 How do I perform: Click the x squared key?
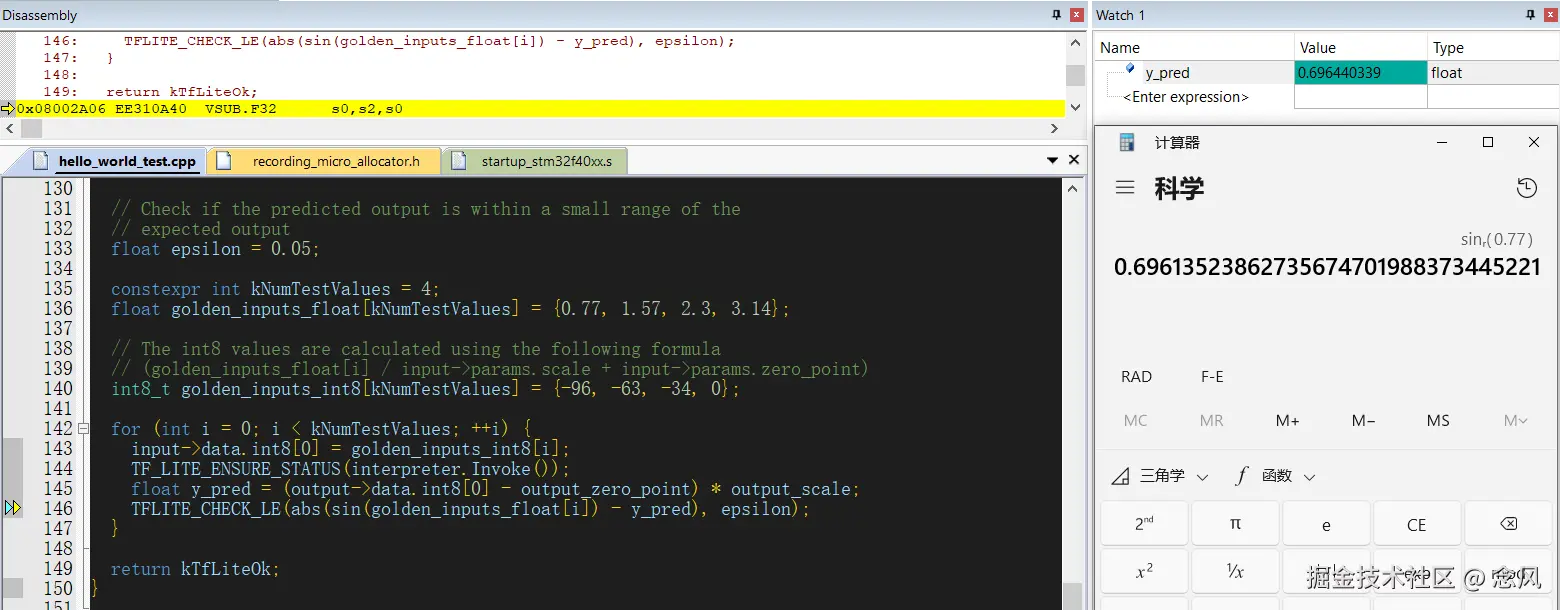1144,572
